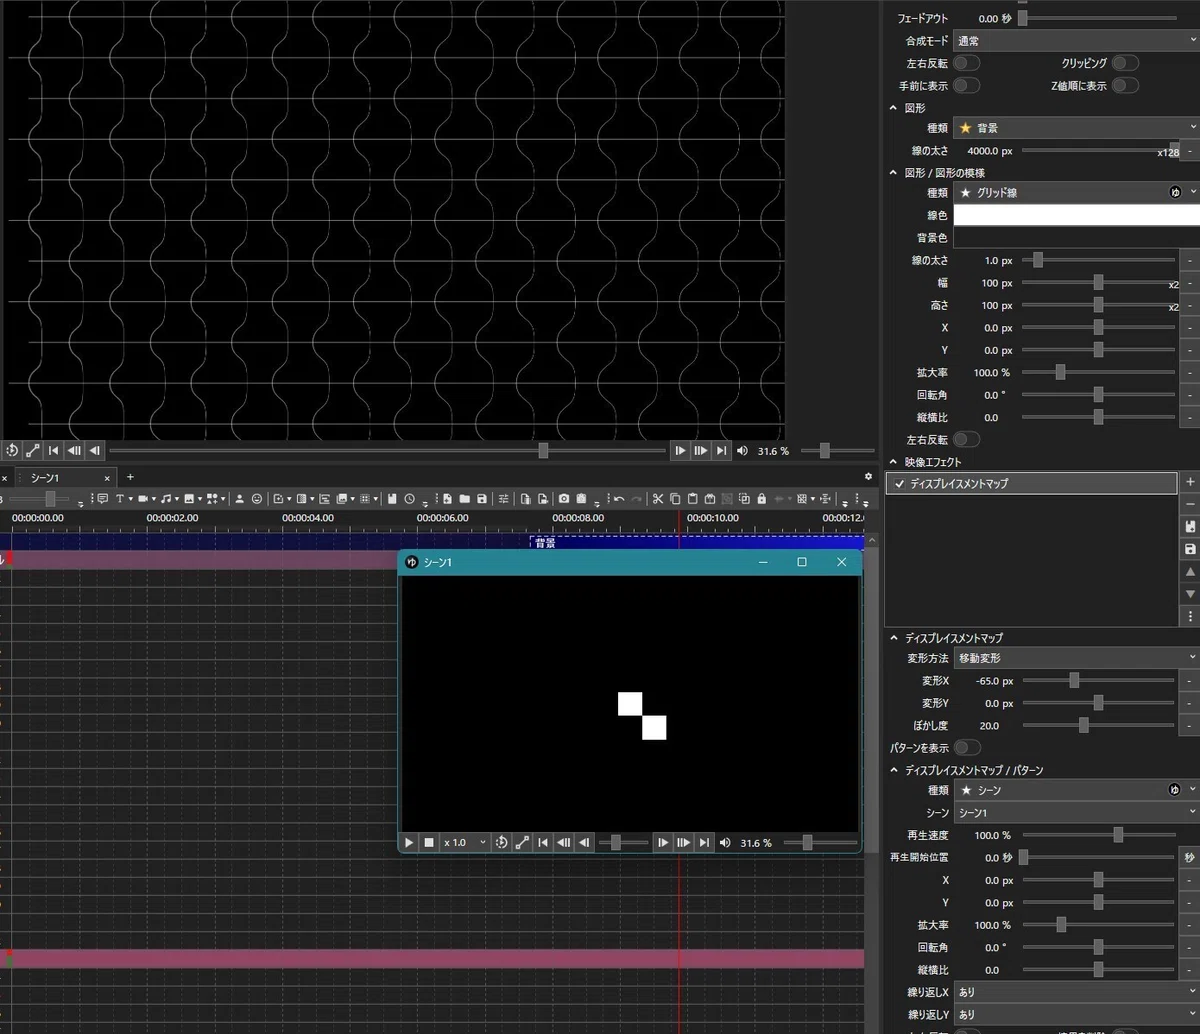Open the 変形方法 dropdown
This screenshot has height=1034, width=1200.
click(x=1076, y=658)
